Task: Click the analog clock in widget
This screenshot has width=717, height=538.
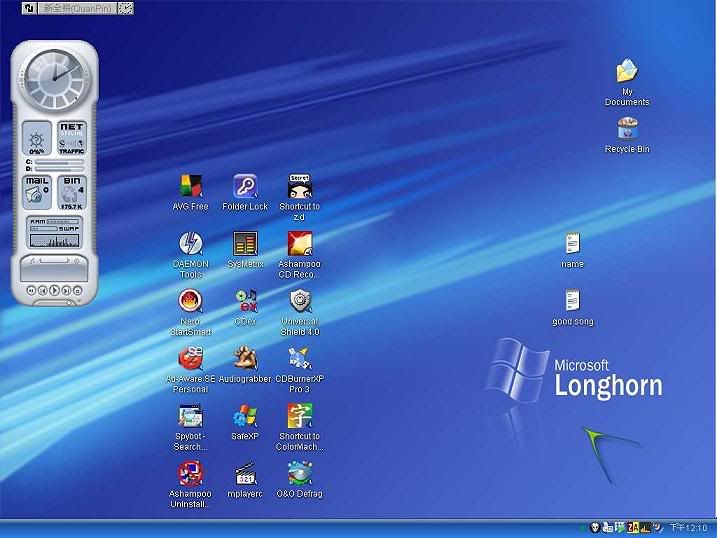Action: coord(54,79)
